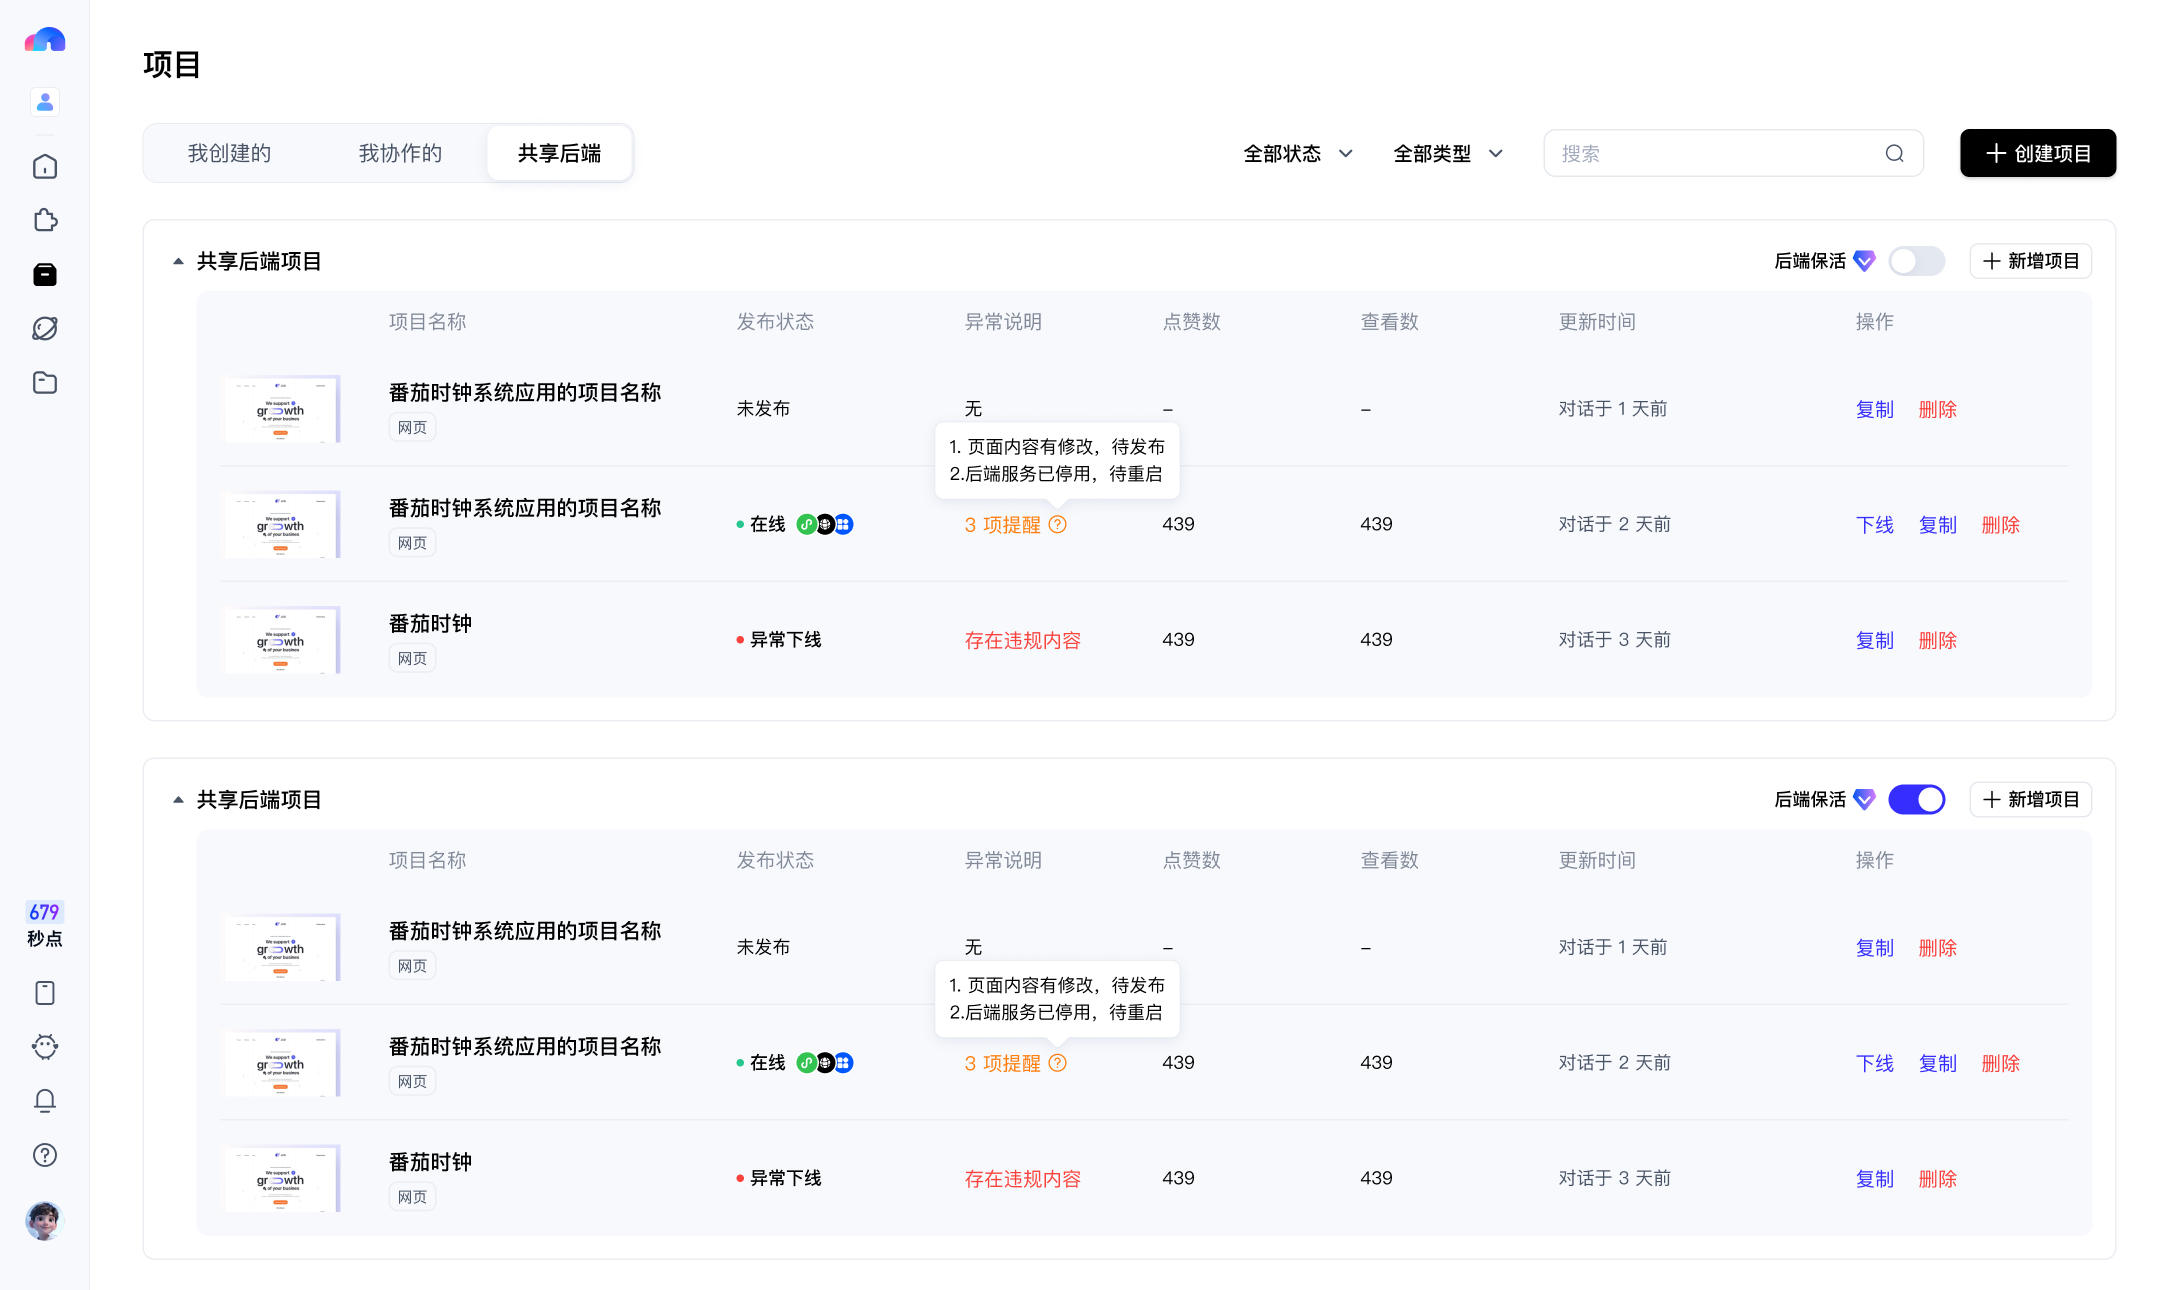
Task: Enable 后端保活 toggle in first section
Action: point(1916,261)
